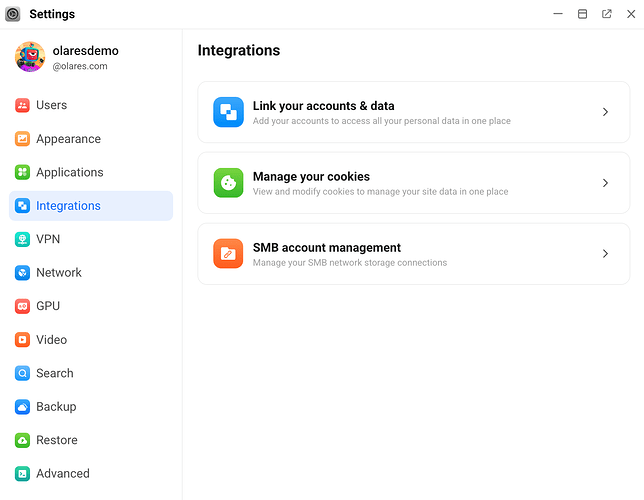Click the olaresdemo profile avatar

pyautogui.click(x=30, y=57)
